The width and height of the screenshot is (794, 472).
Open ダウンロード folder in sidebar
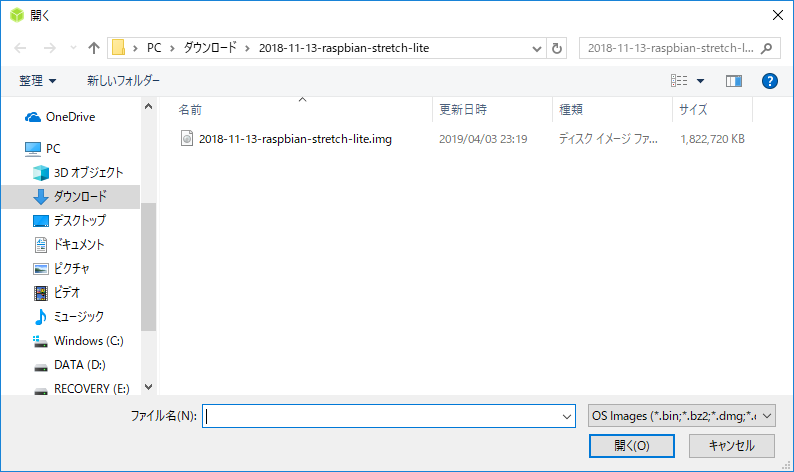point(71,196)
